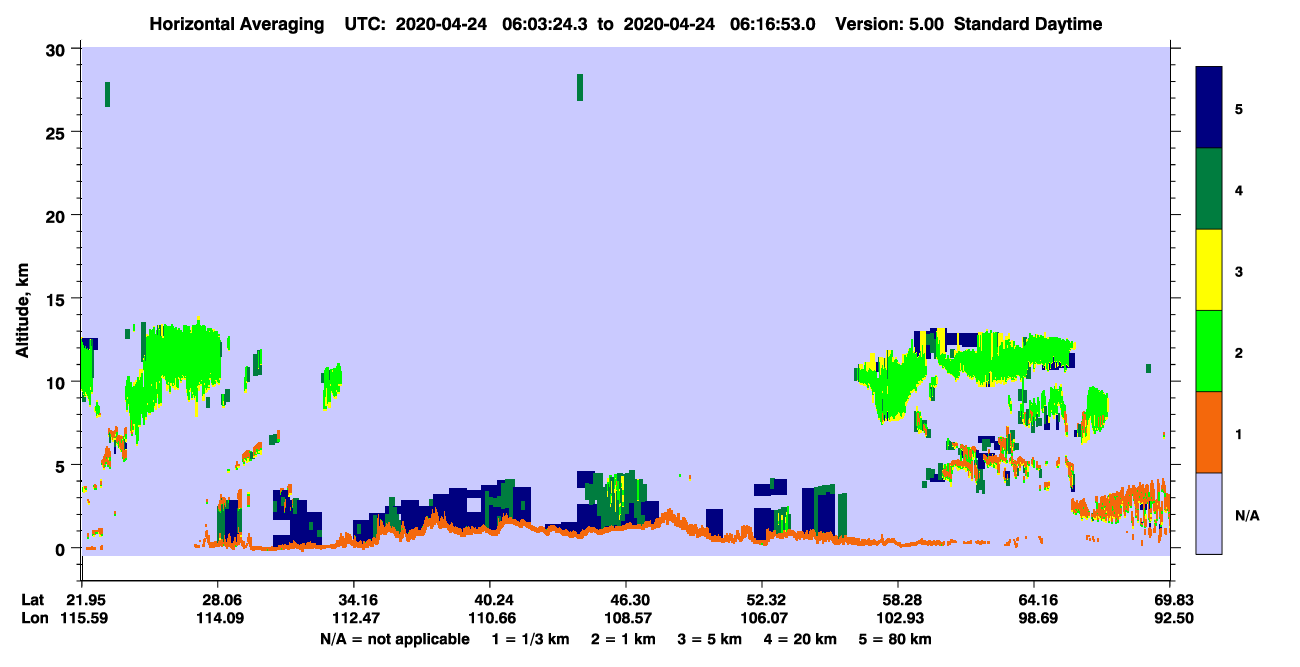
Task: Click the orange level 1 color swatch
Action: 1209,432
